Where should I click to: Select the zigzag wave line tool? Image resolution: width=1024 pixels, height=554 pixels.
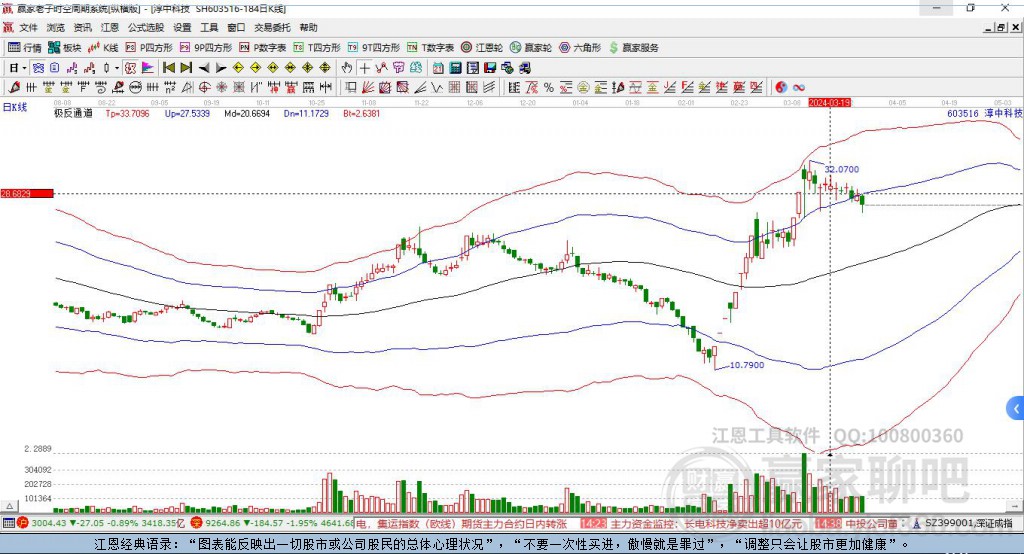click(x=437, y=87)
